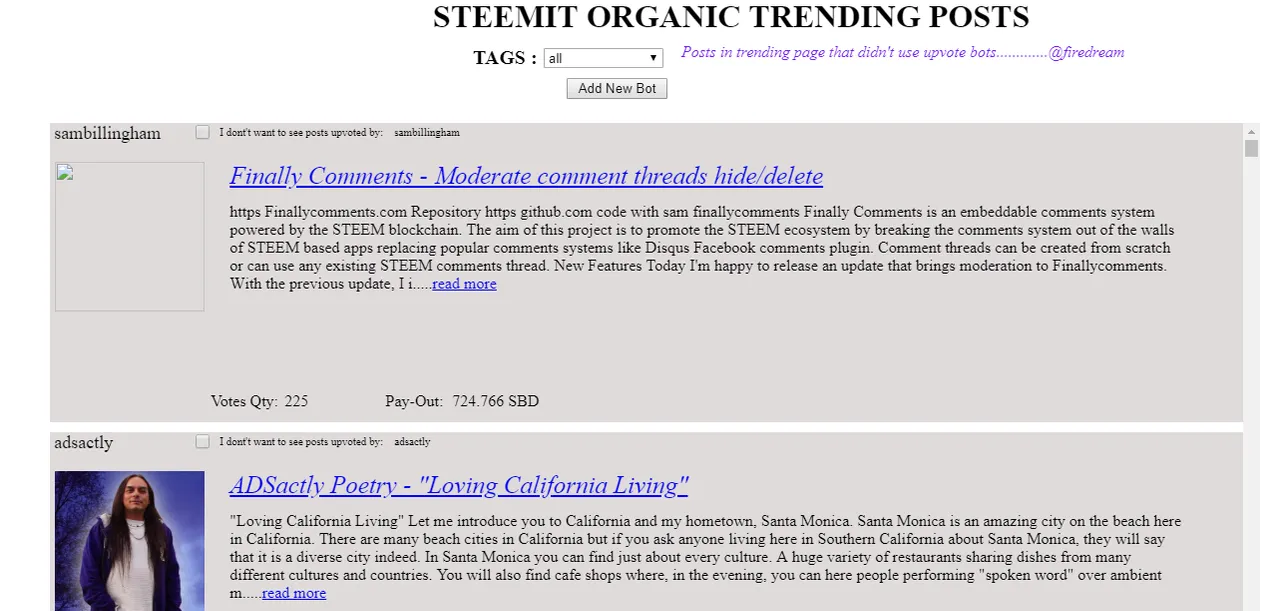1280x611 pixels.
Task: Tick the sambillingham hide-posts checkbox
Action: [203, 132]
